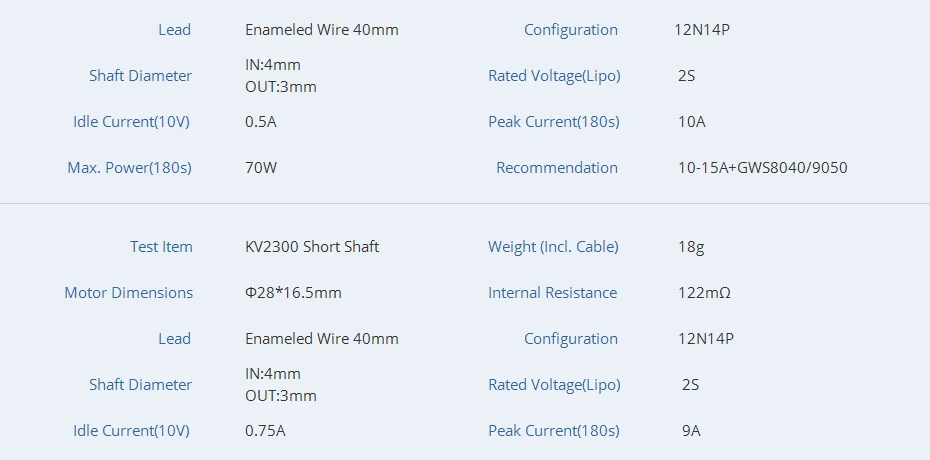The height and width of the screenshot is (460, 930).
Task: Click the 0.75A idle current value
Action: tap(265, 431)
